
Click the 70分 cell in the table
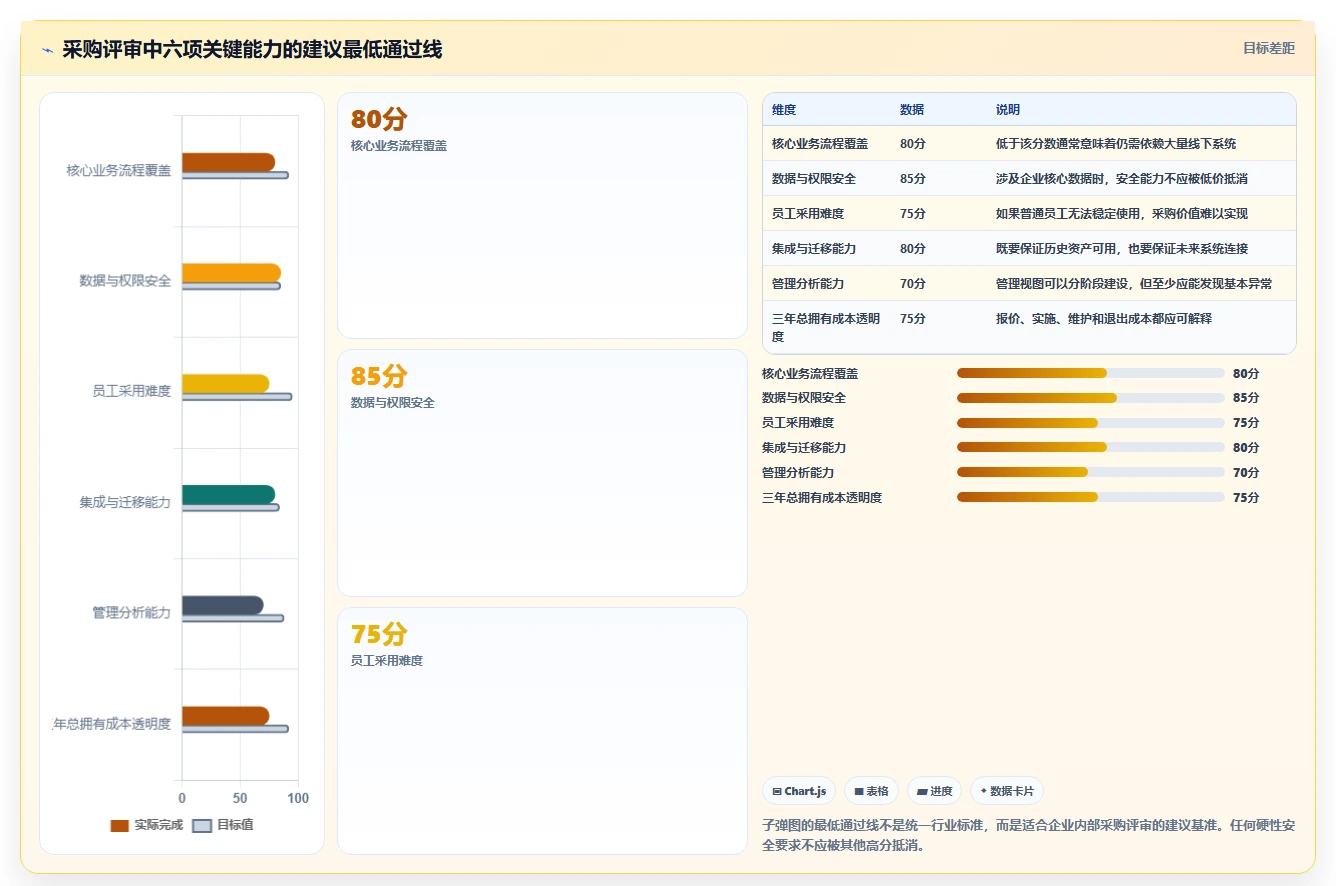pyautogui.click(x=913, y=284)
